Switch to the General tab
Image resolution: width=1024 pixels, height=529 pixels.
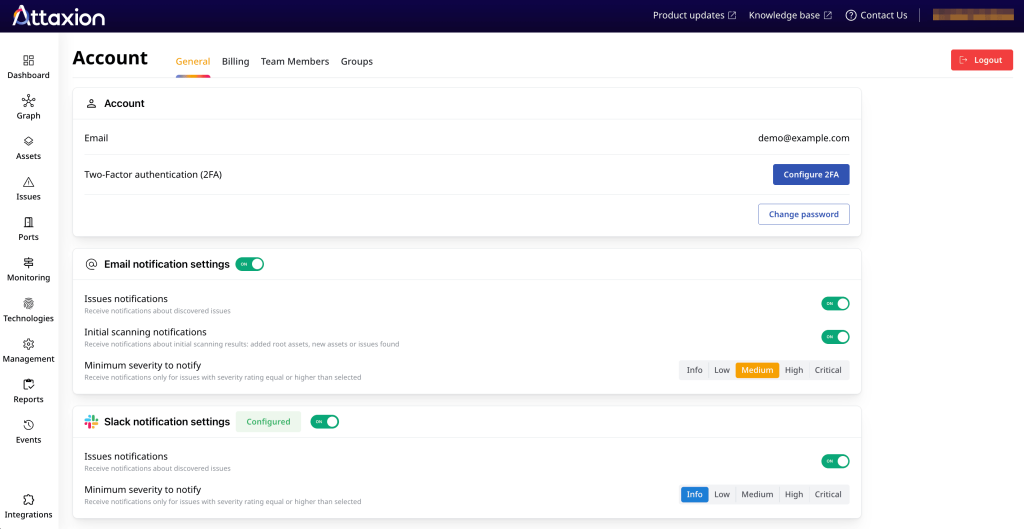click(x=193, y=61)
